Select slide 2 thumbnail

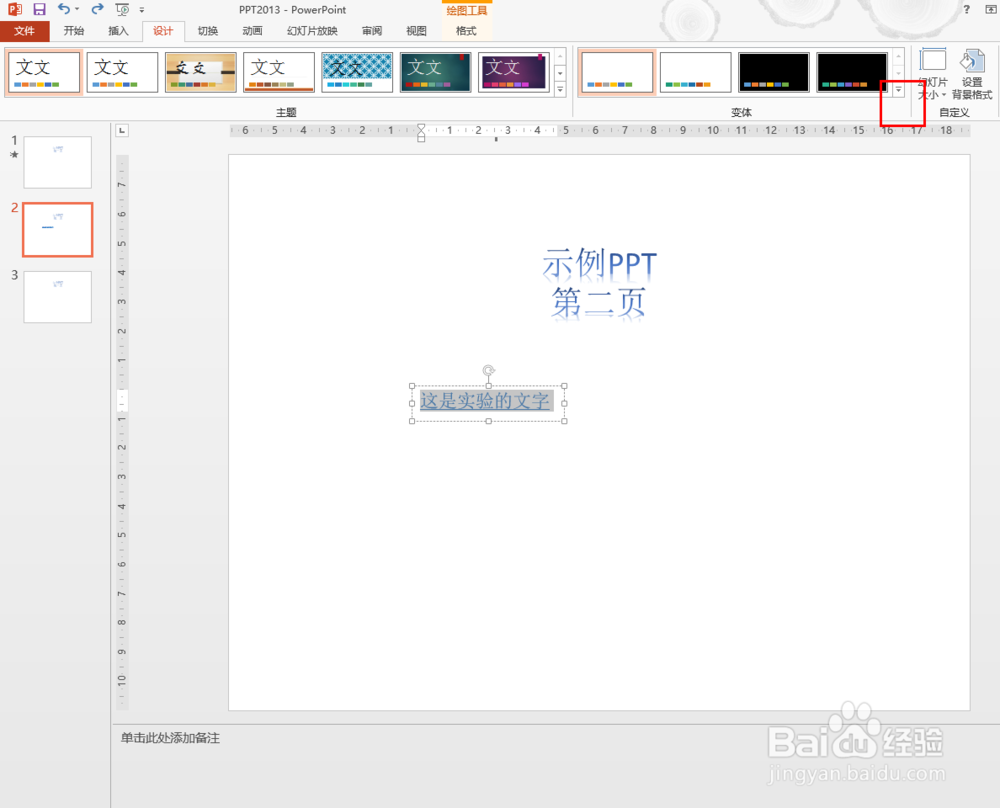[57, 230]
